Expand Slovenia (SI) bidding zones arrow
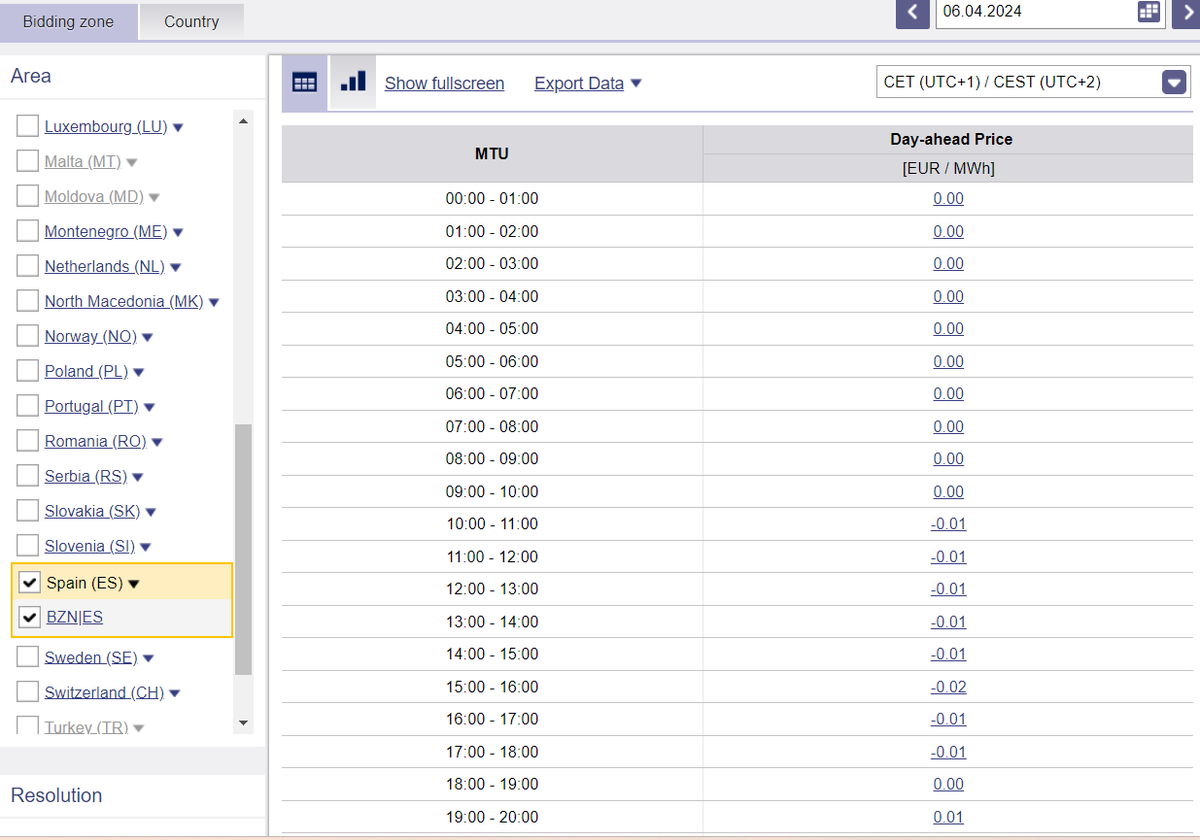The width and height of the screenshot is (1200, 840). pos(145,547)
